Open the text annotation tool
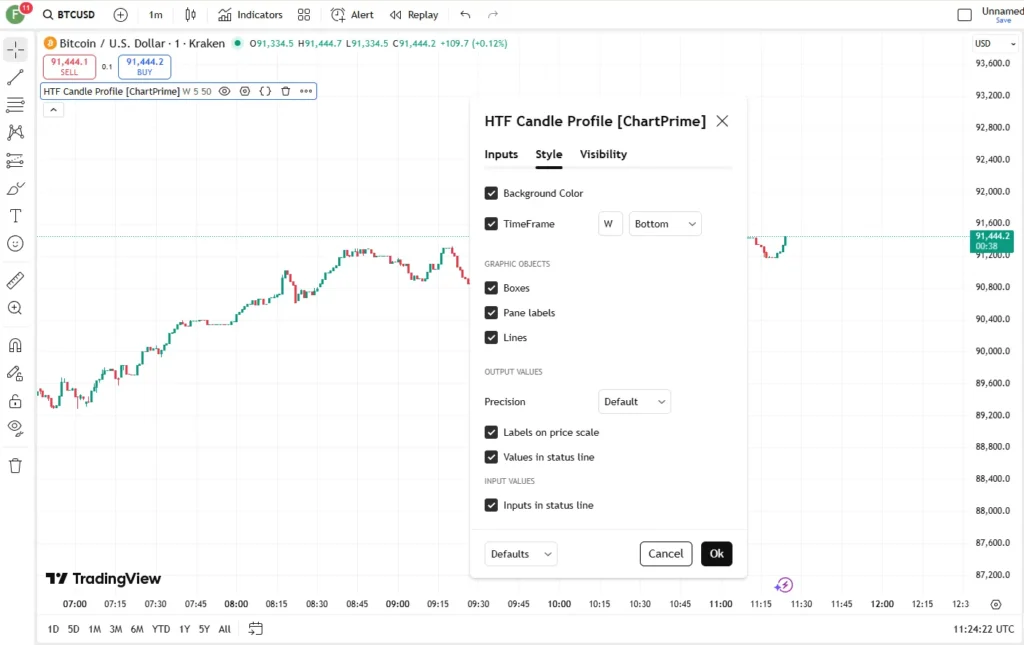This screenshot has height=645, width=1024. pos(15,216)
